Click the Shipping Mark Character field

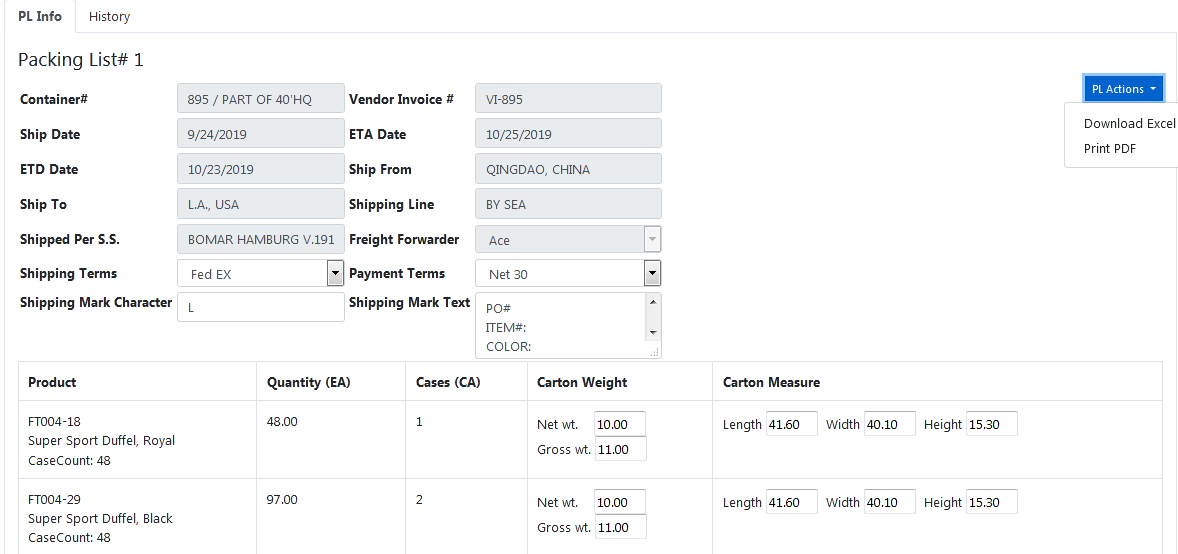click(260, 307)
